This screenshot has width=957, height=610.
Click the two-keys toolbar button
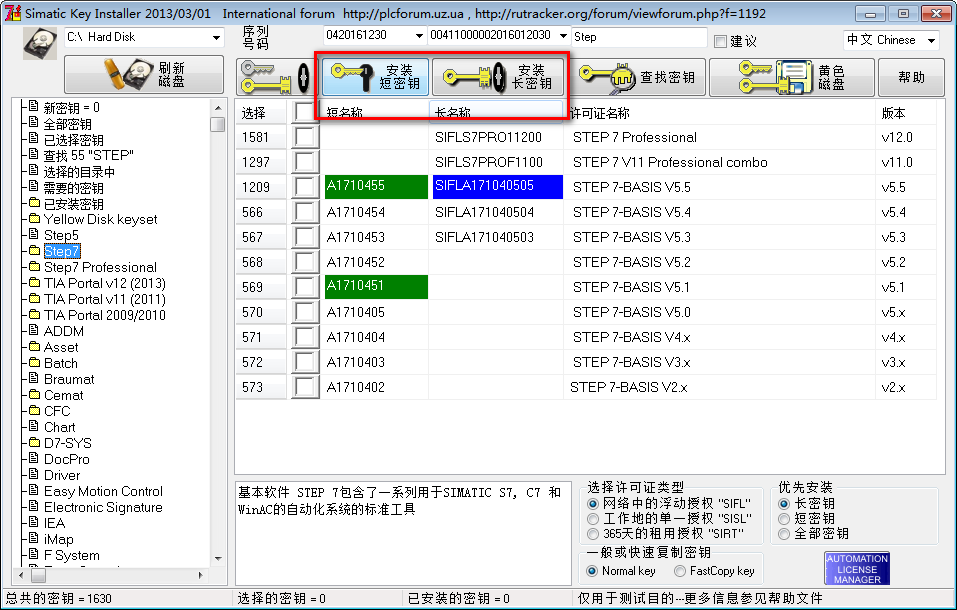click(x=276, y=77)
